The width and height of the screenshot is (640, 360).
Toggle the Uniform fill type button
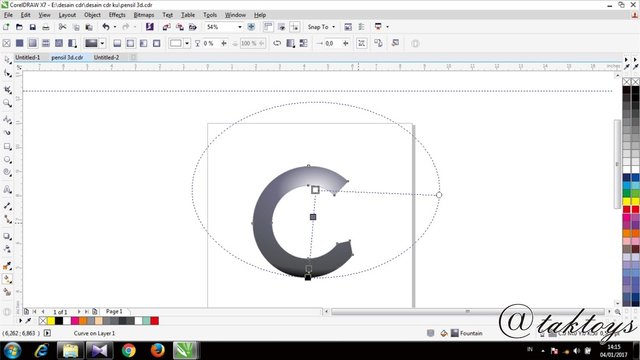pos(20,43)
